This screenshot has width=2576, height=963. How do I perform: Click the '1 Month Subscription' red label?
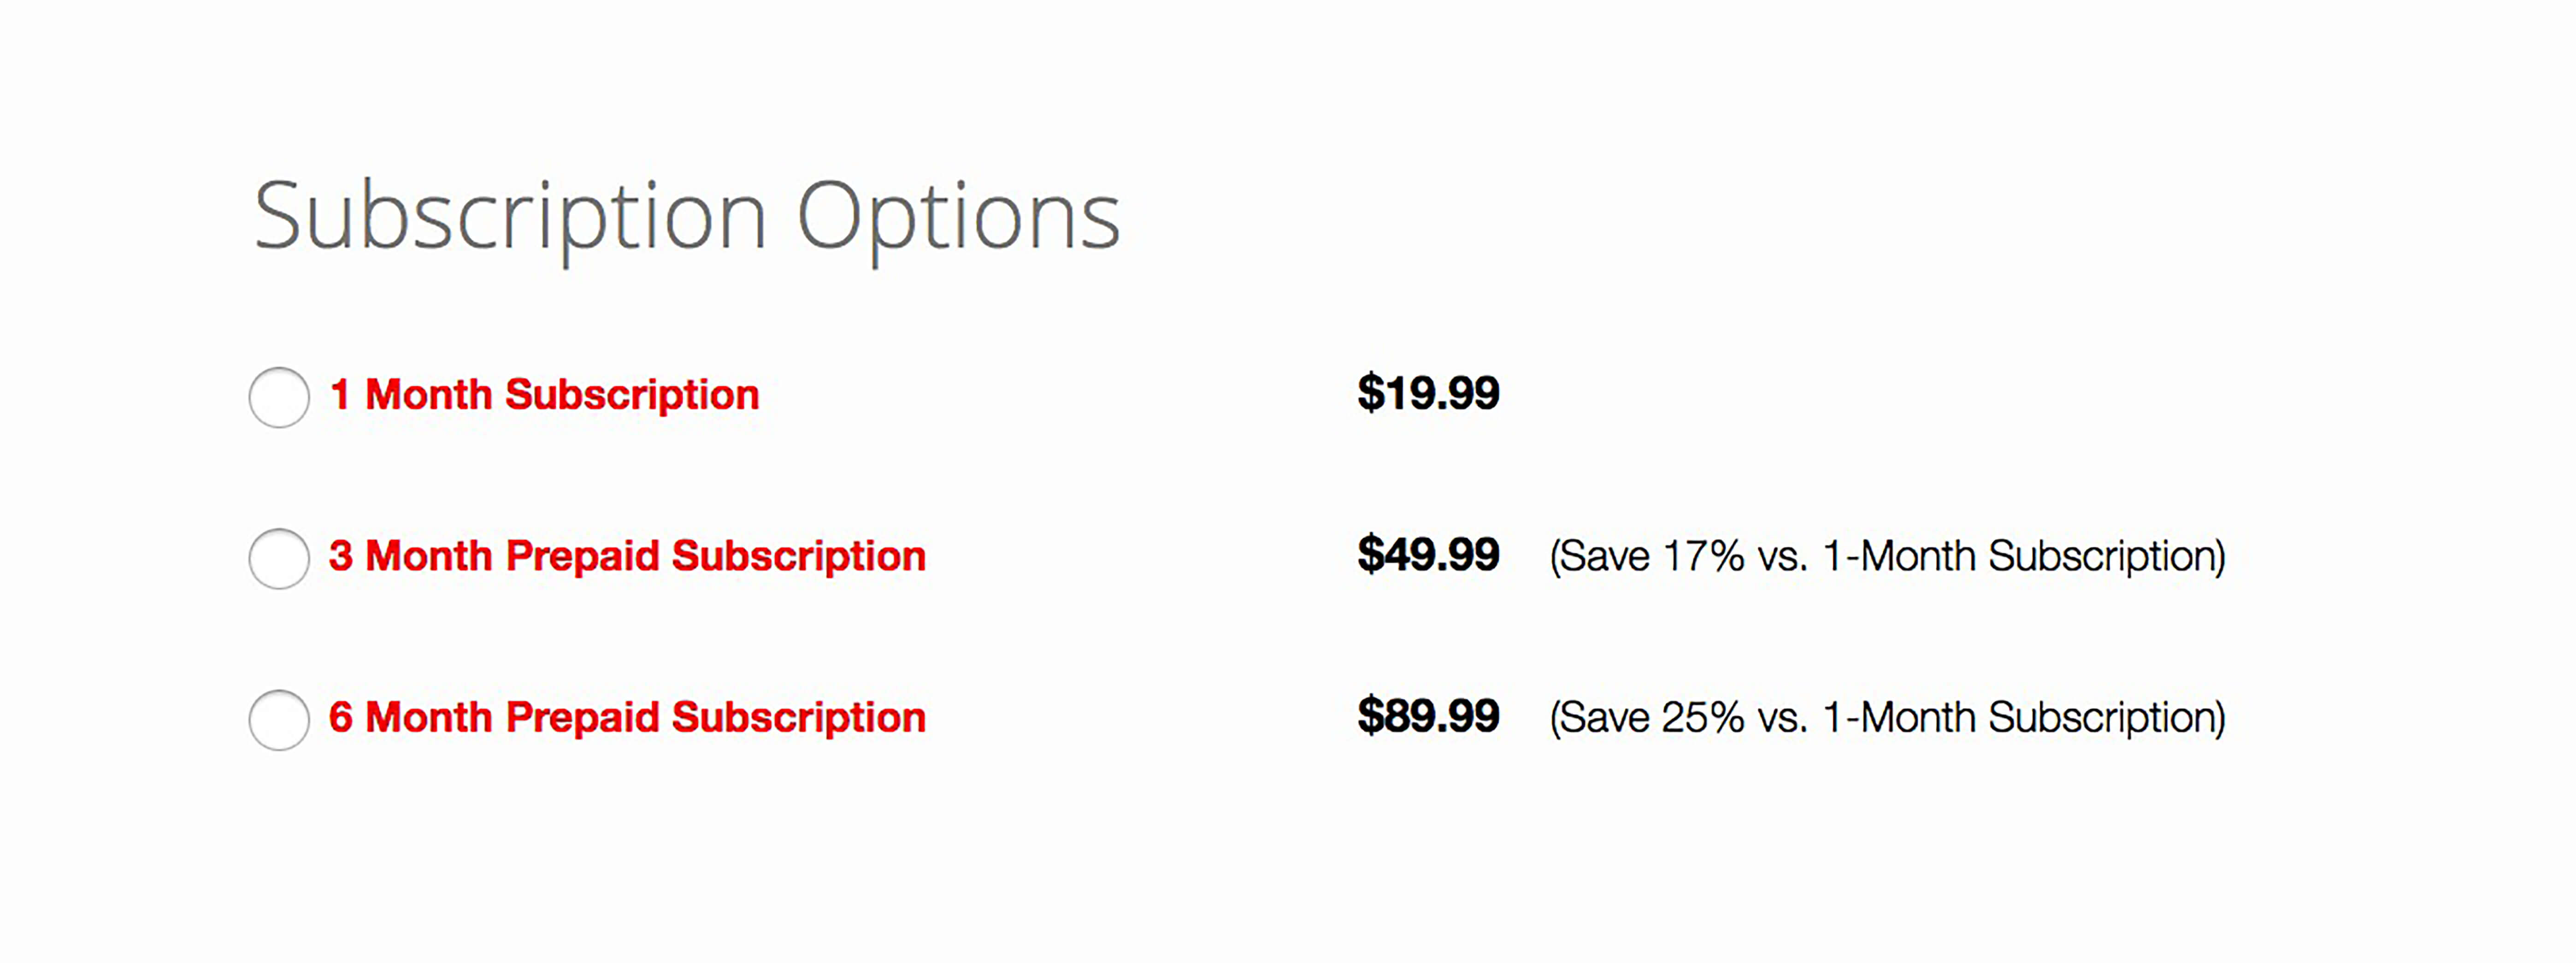544,395
